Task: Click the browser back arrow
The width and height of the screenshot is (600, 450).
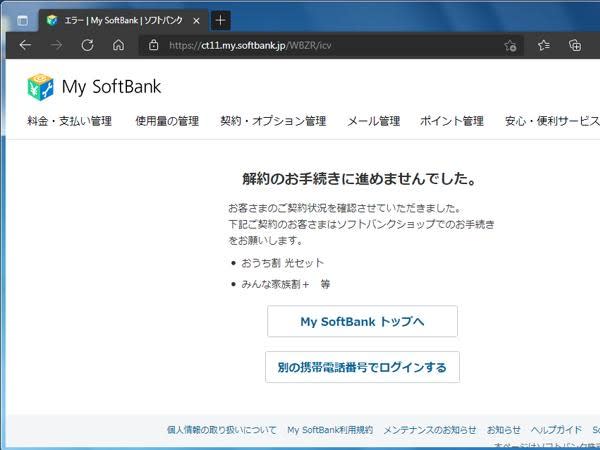Action: click(x=25, y=45)
